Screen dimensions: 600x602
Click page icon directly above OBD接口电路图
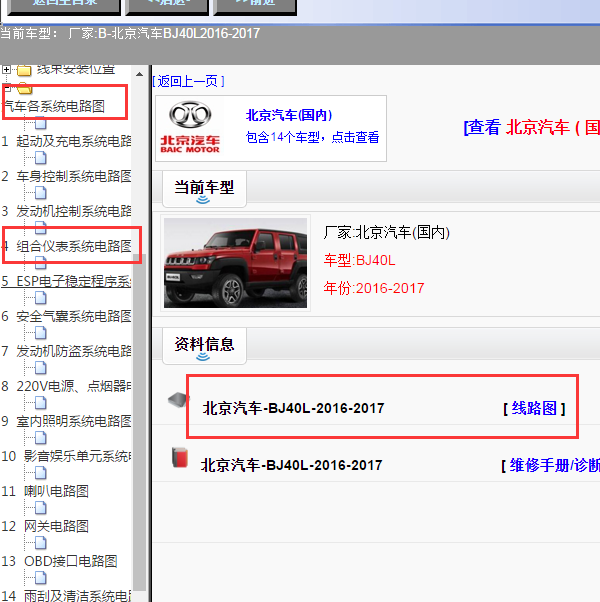[40, 543]
